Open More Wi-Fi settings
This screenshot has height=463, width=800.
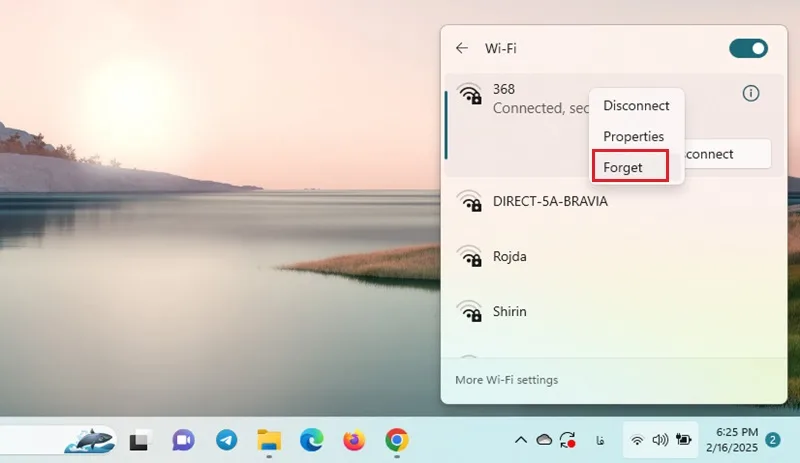pyautogui.click(x=506, y=380)
